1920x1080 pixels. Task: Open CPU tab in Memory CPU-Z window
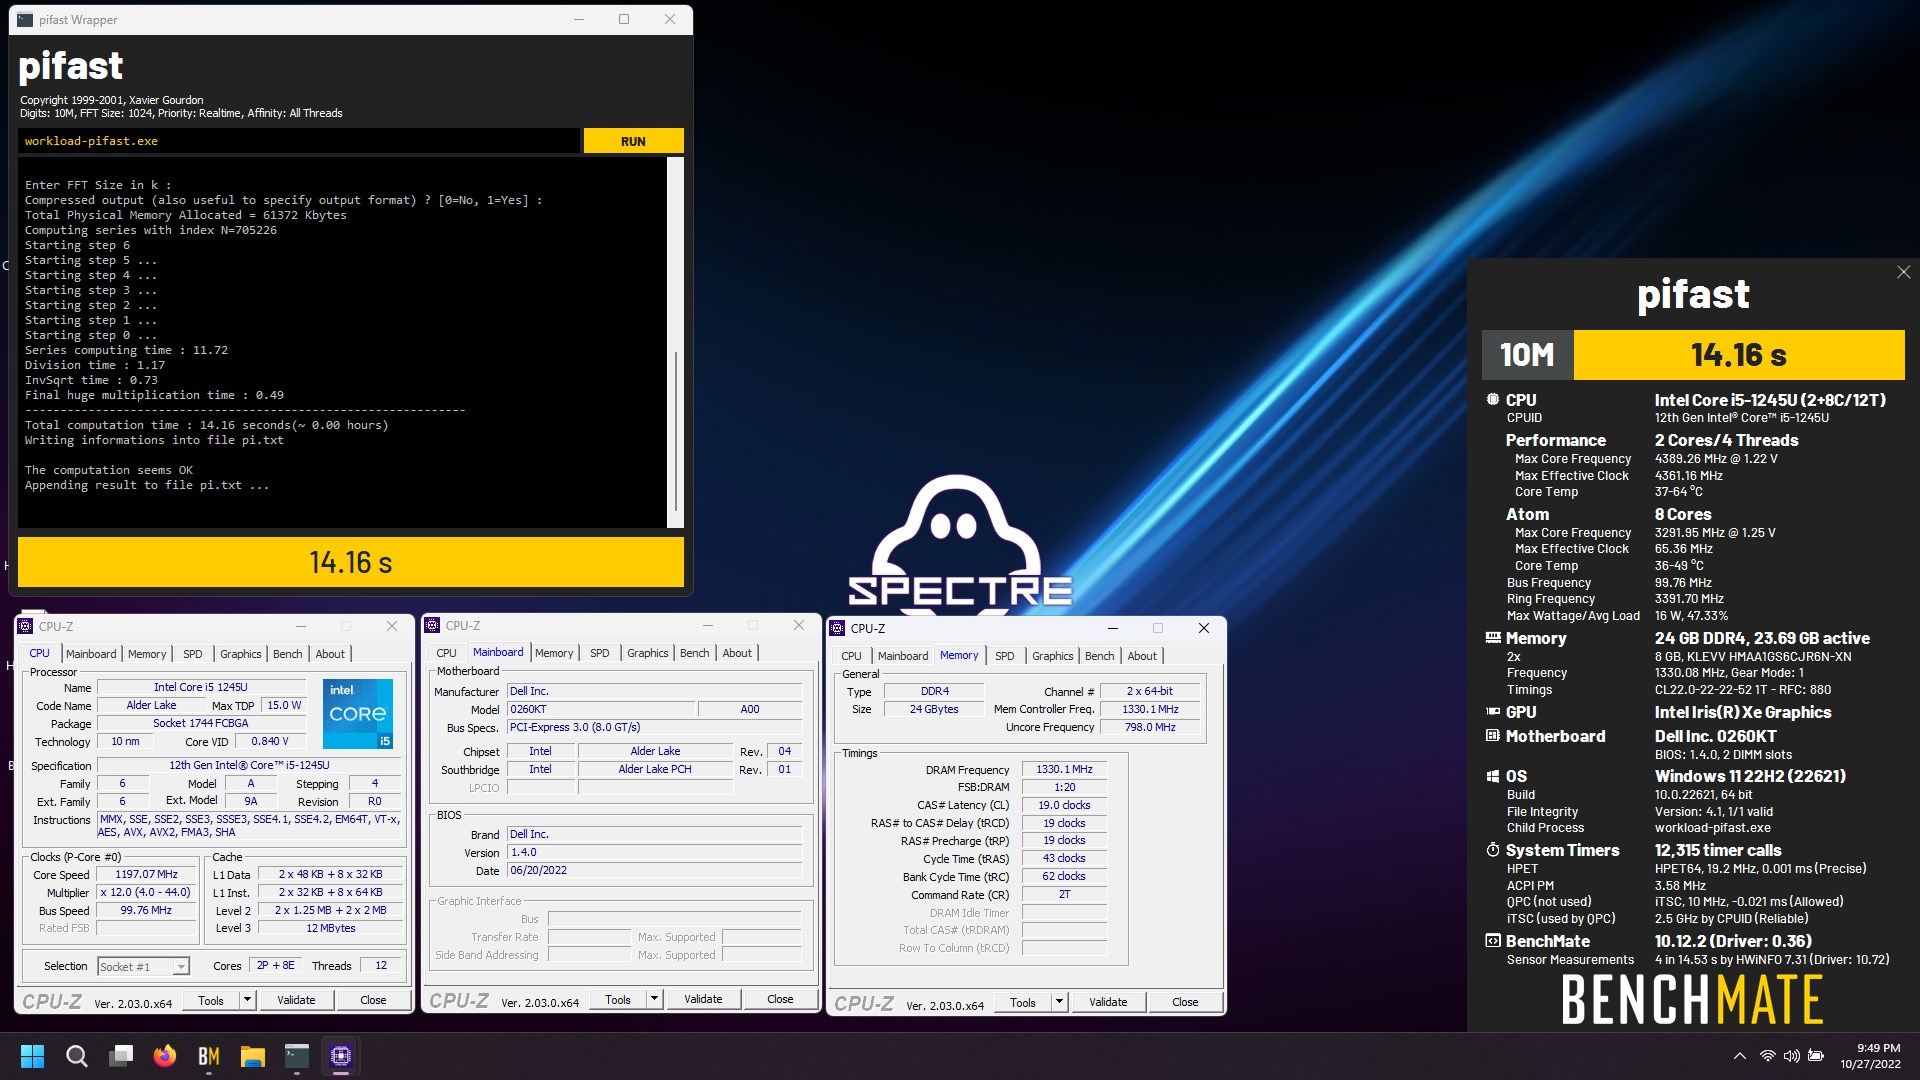[x=851, y=656]
